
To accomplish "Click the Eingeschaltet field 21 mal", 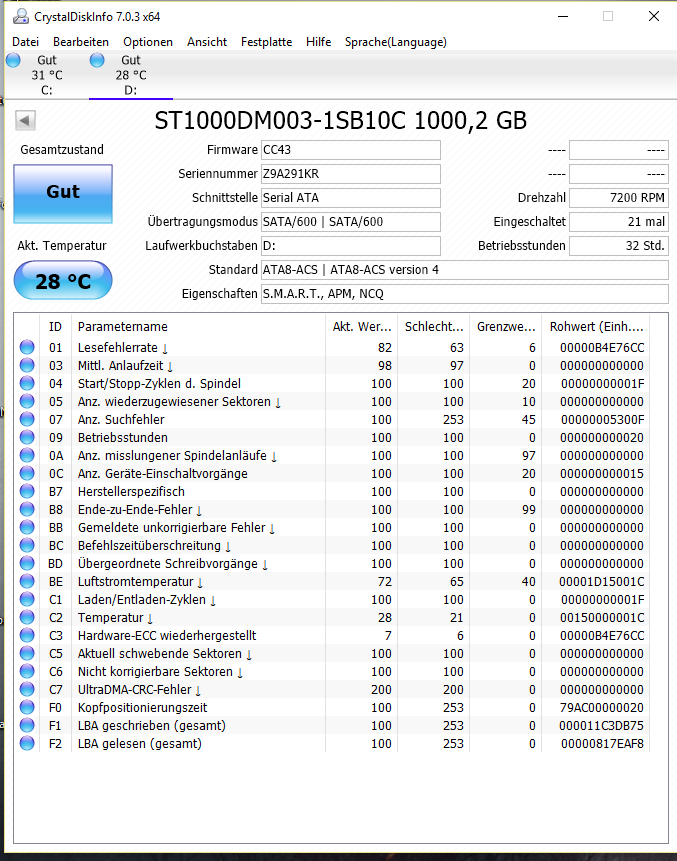I will pyautogui.click(x=619, y=222).
